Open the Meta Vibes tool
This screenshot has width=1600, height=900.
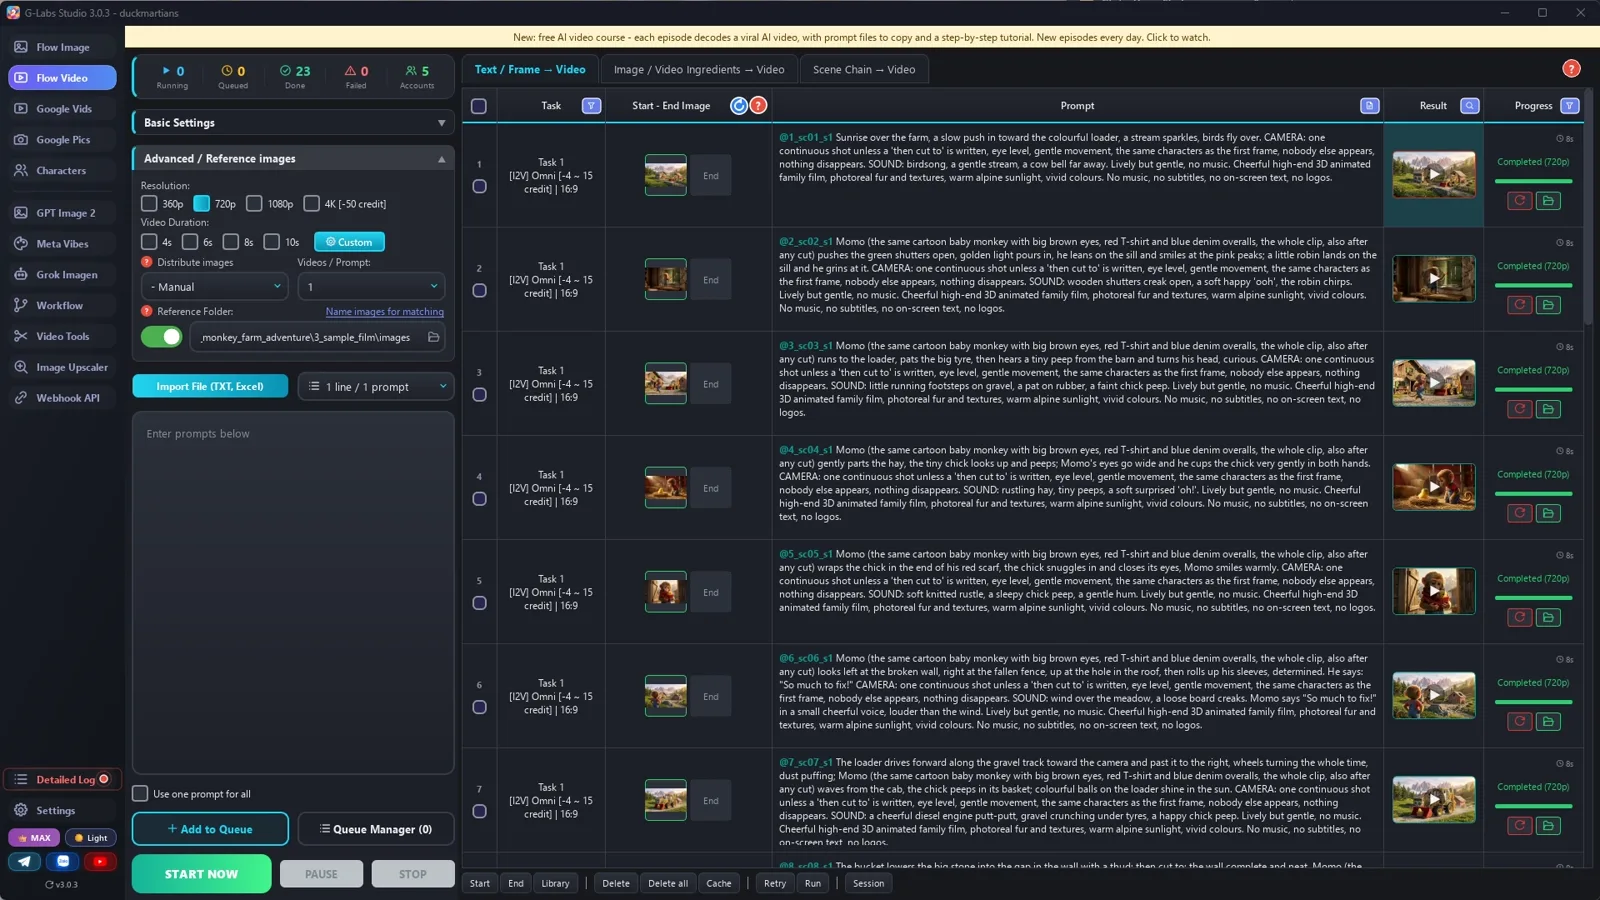[x=62, y=244]
